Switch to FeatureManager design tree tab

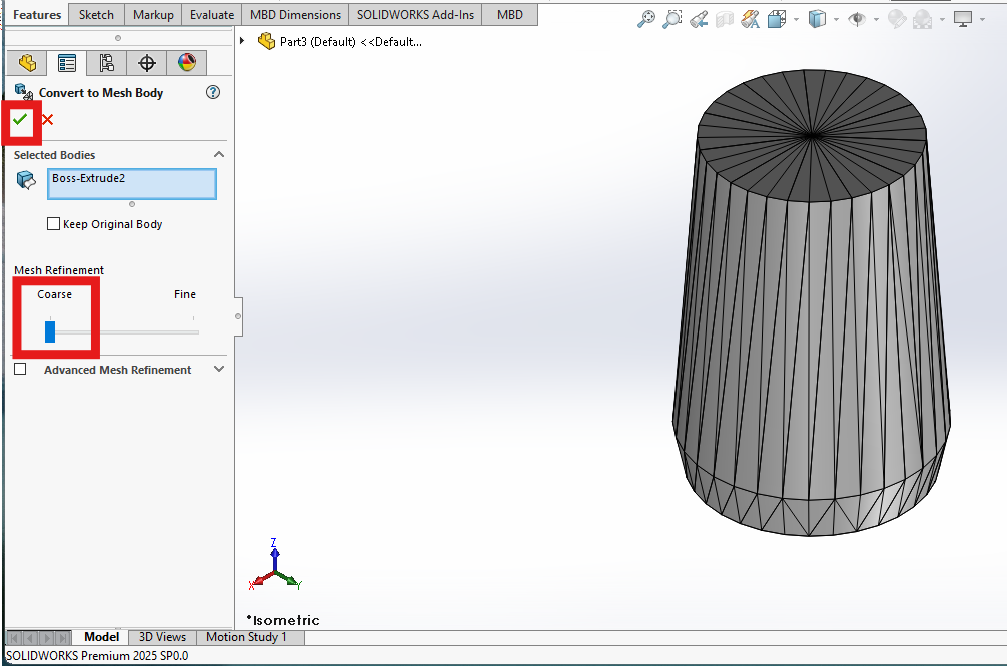[x=27, y=63]
